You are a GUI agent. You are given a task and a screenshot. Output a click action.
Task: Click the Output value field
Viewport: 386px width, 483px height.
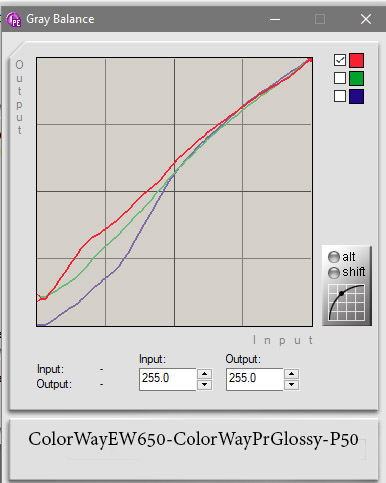click(x=255, y=379)
